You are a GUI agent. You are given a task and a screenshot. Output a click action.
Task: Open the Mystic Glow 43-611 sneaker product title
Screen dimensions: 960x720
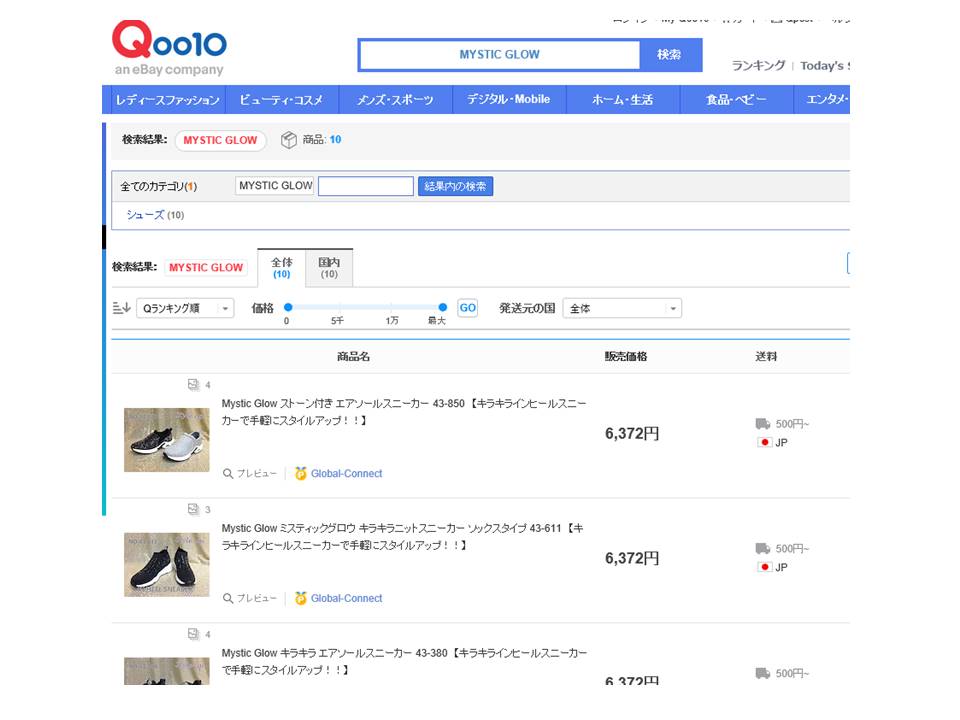pyautogui.click(x=402, y=536)
